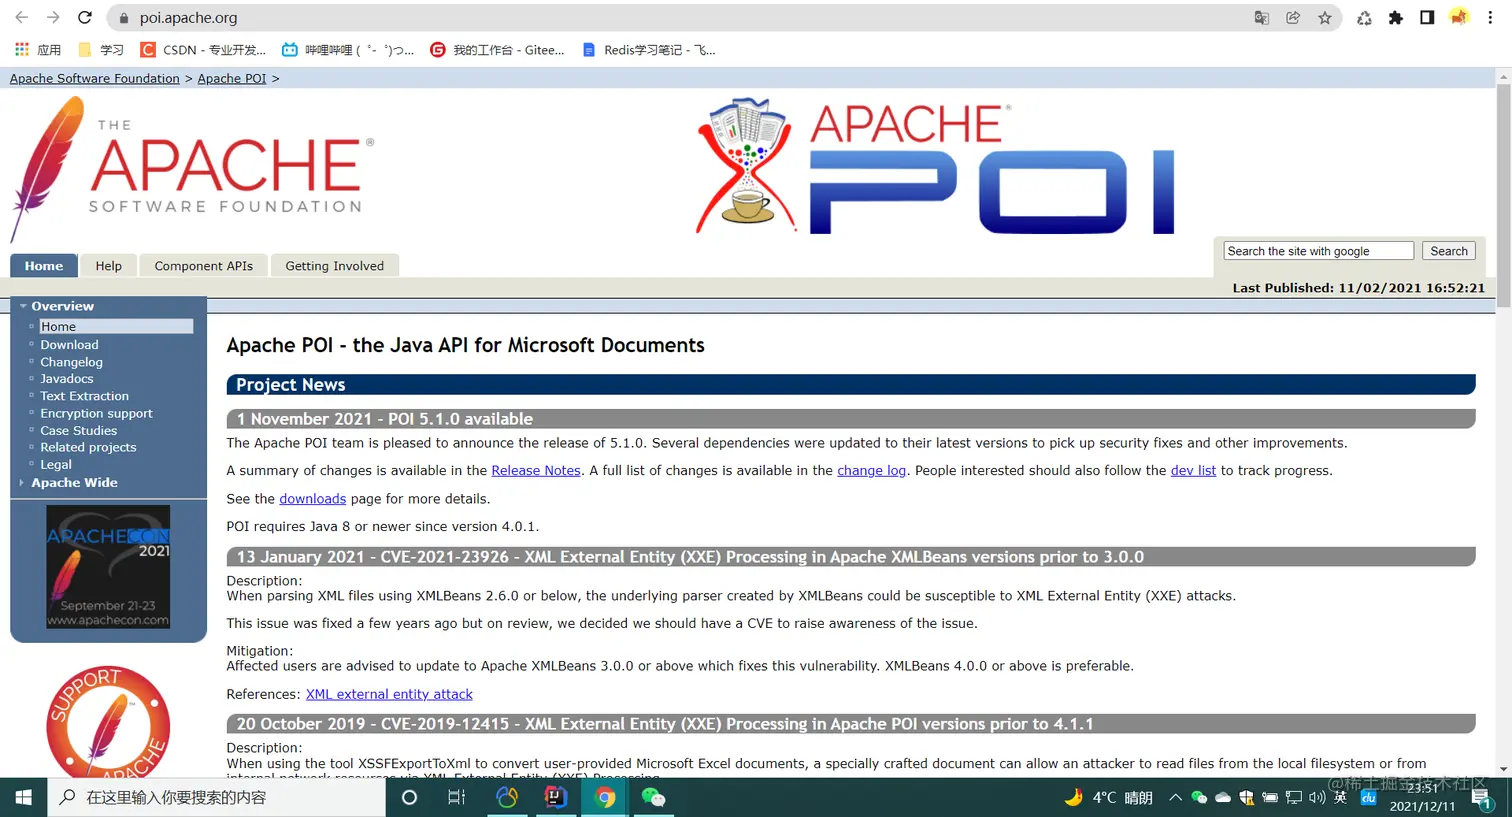This screenshot has width=1512, height=817.
Task: Open WeChat from taskbar
Action: 653,797
